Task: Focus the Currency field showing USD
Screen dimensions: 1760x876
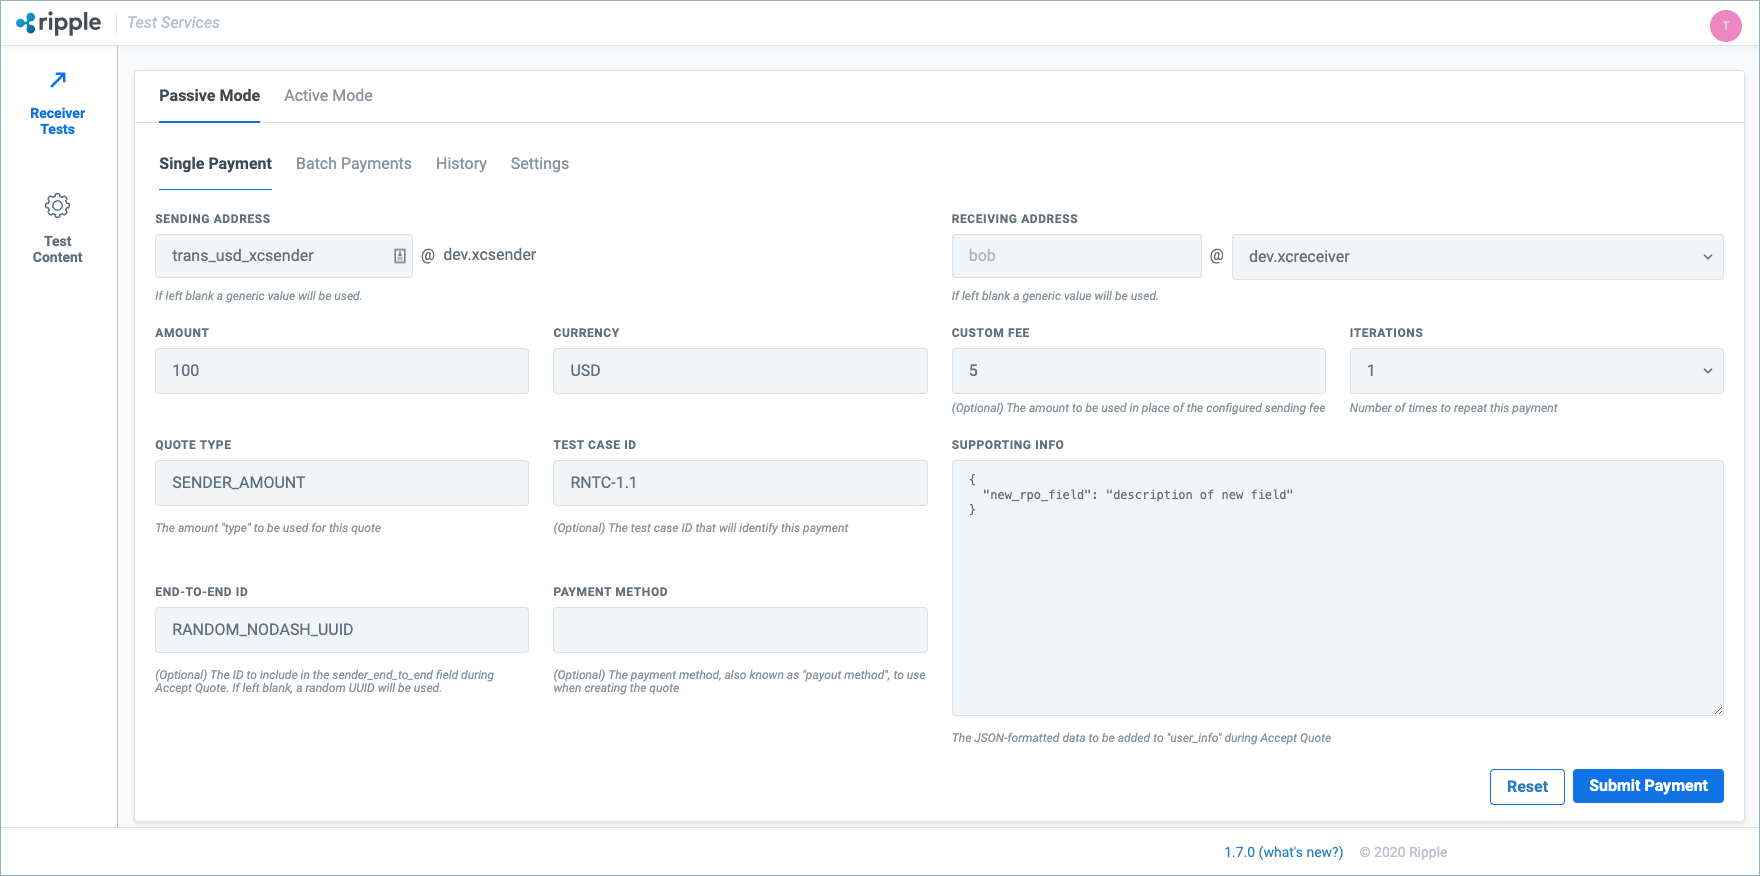Action: point(739,371)
